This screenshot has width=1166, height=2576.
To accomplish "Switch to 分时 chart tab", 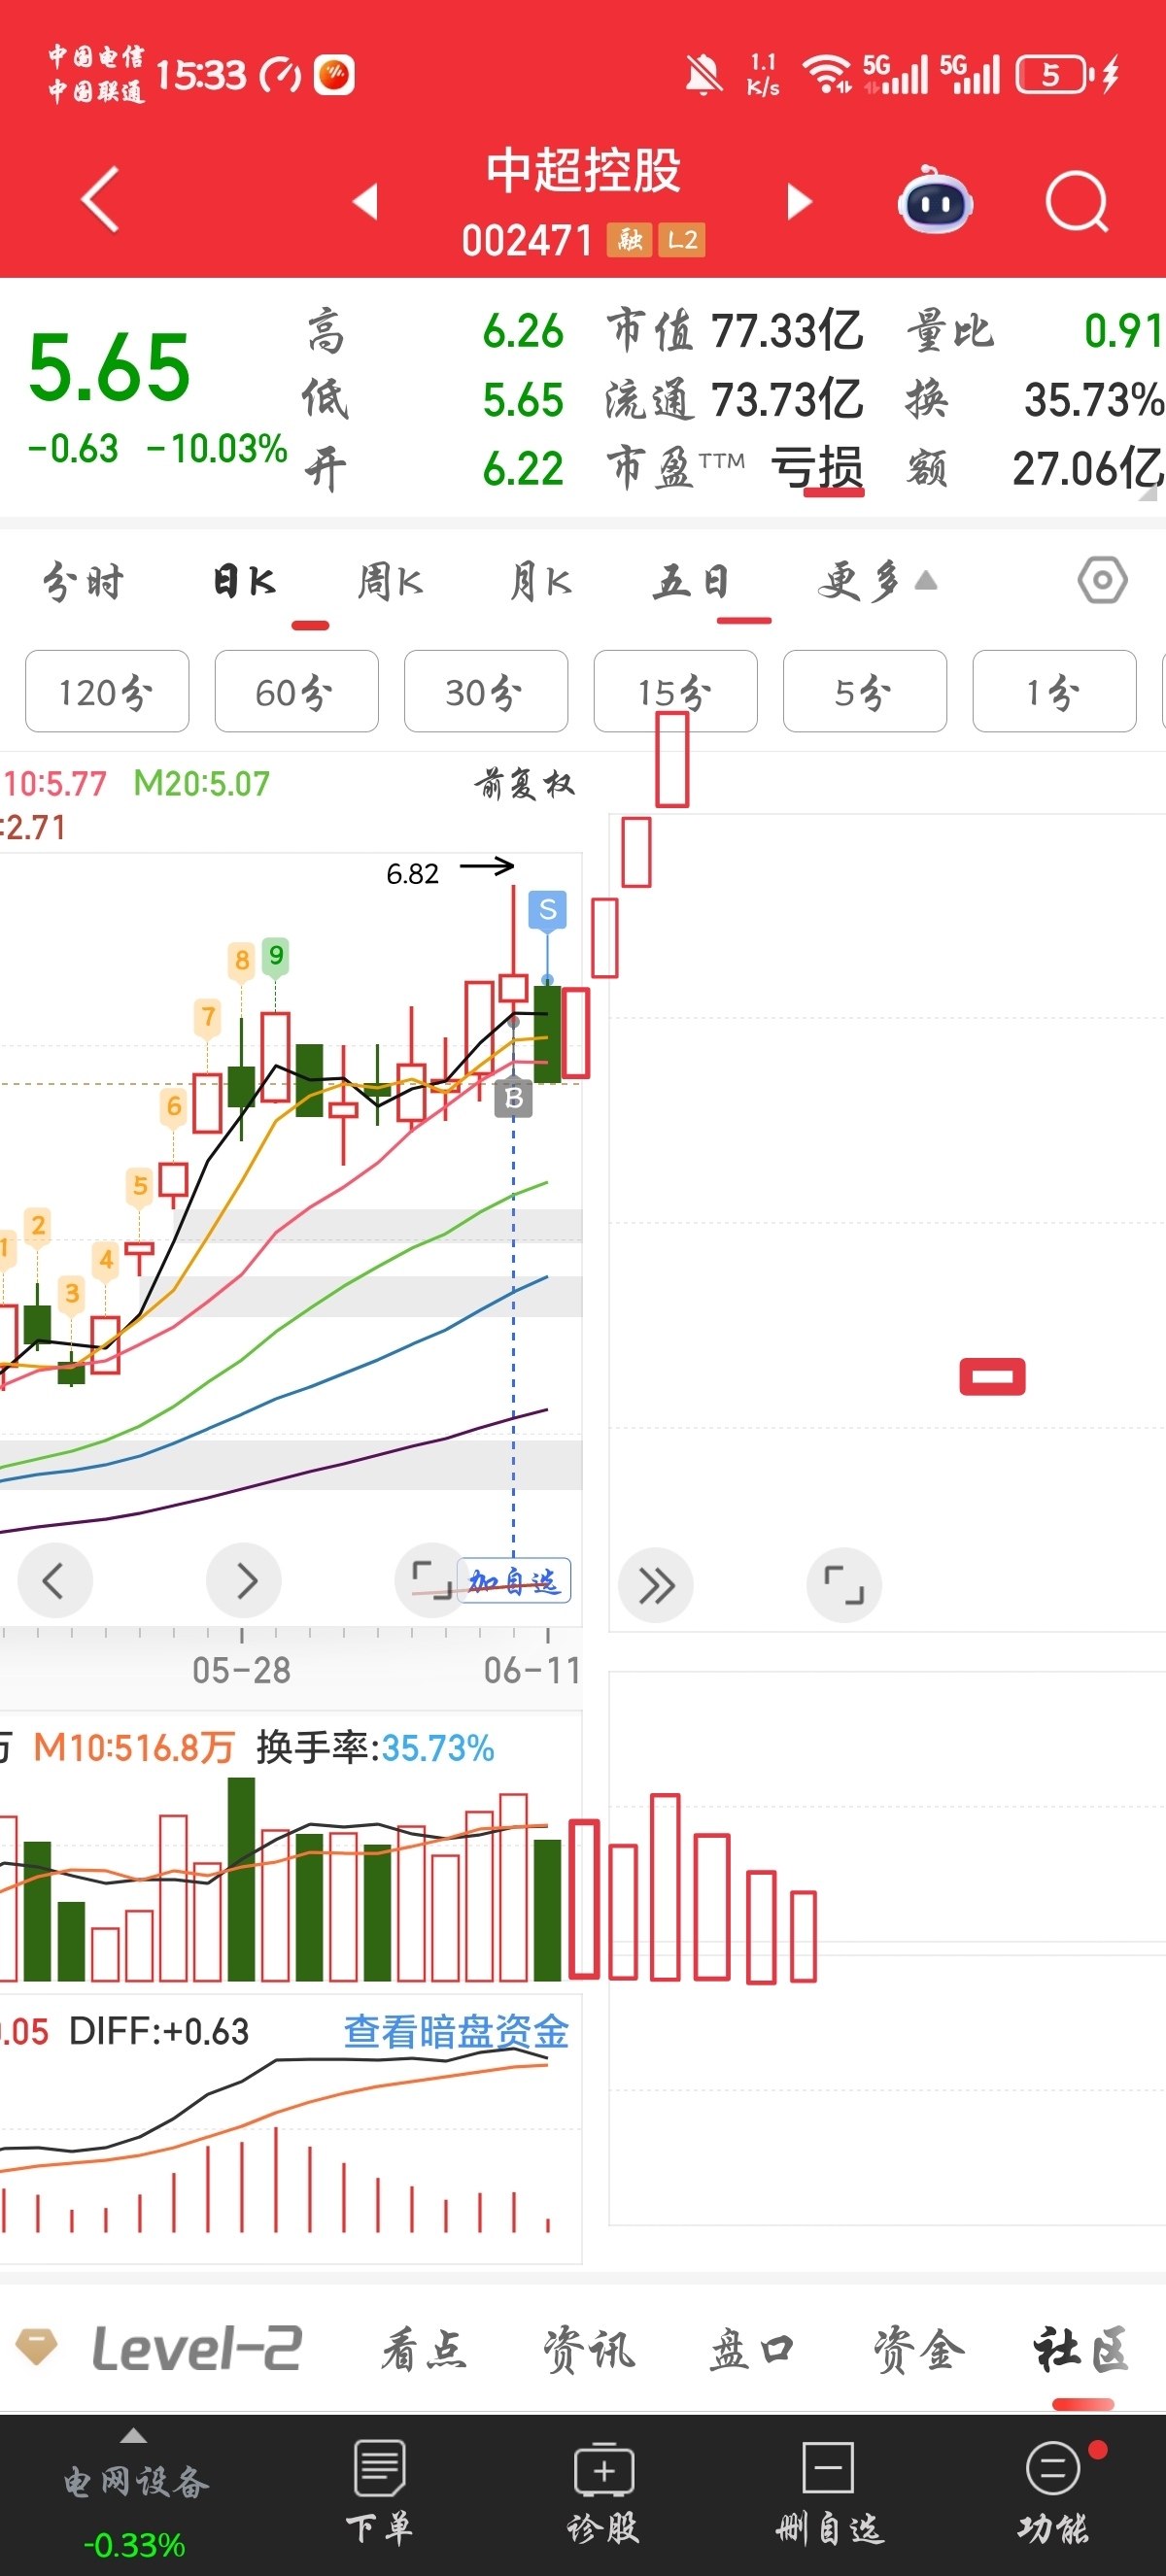I will (83, 581).
